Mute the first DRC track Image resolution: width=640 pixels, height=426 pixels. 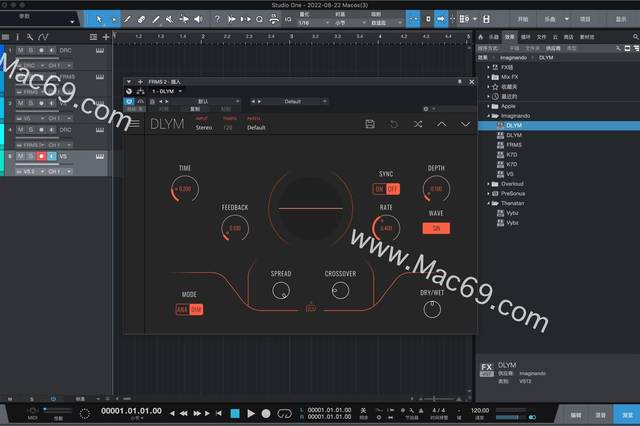[x=20, y=50]
